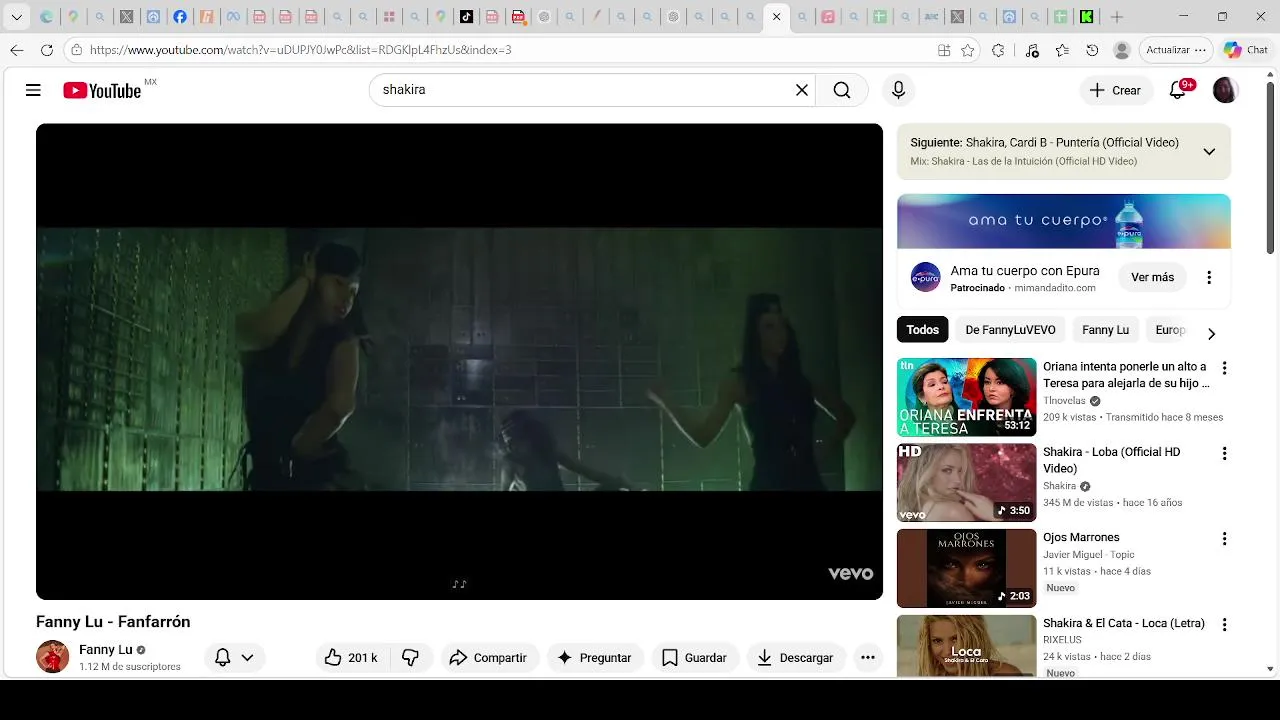Open more actions ellipsis below video
The height and width of the screenshot is (720, 1280).
click(x=868, y=657)
